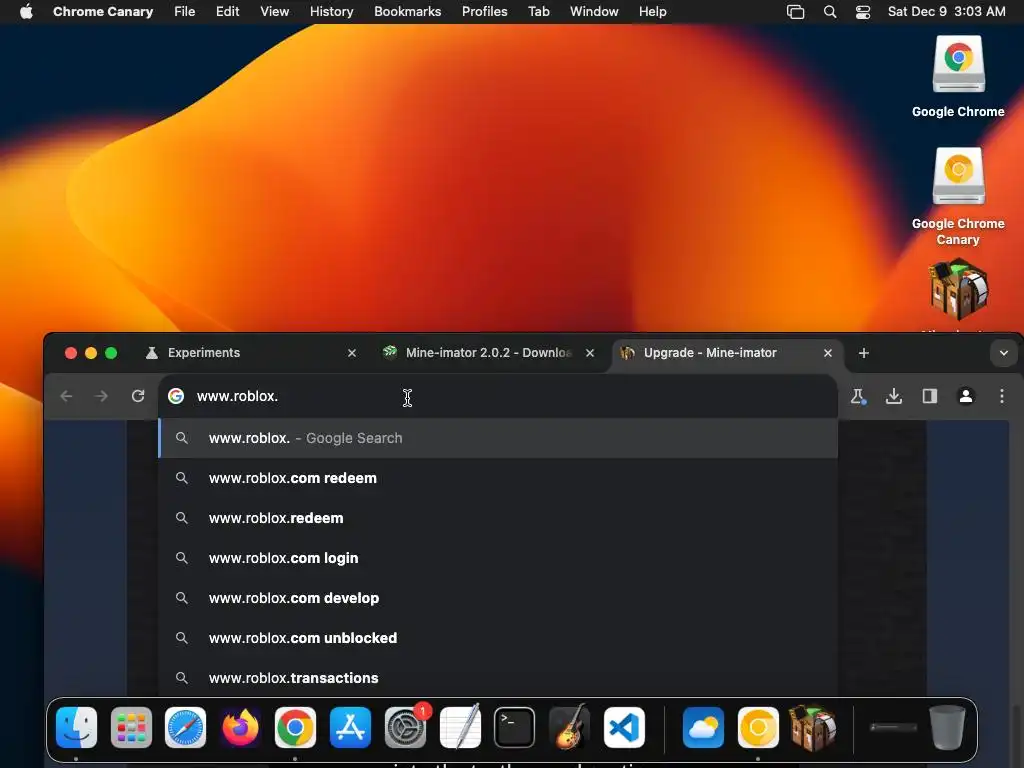1024x768 pixels.
Task: Select suggestion www.roblox.com unblocked
Action: click(498, 637)
